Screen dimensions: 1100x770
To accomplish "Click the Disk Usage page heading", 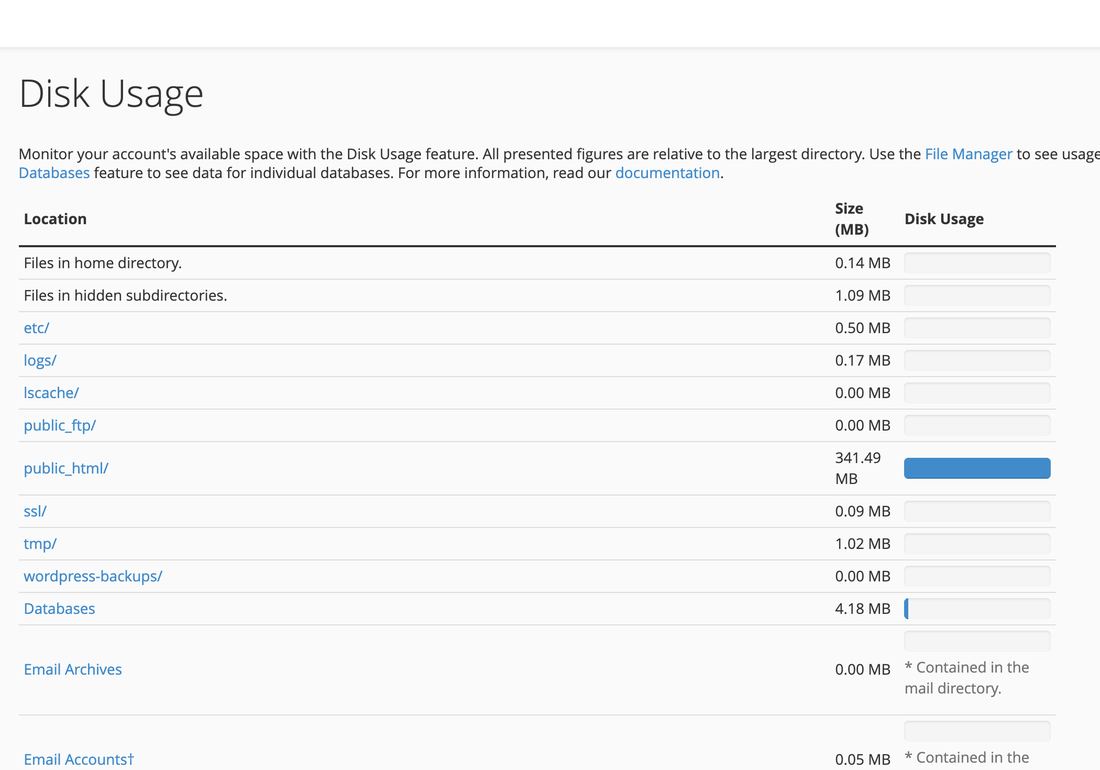I will pyautogui.click(x=111, y=94).
